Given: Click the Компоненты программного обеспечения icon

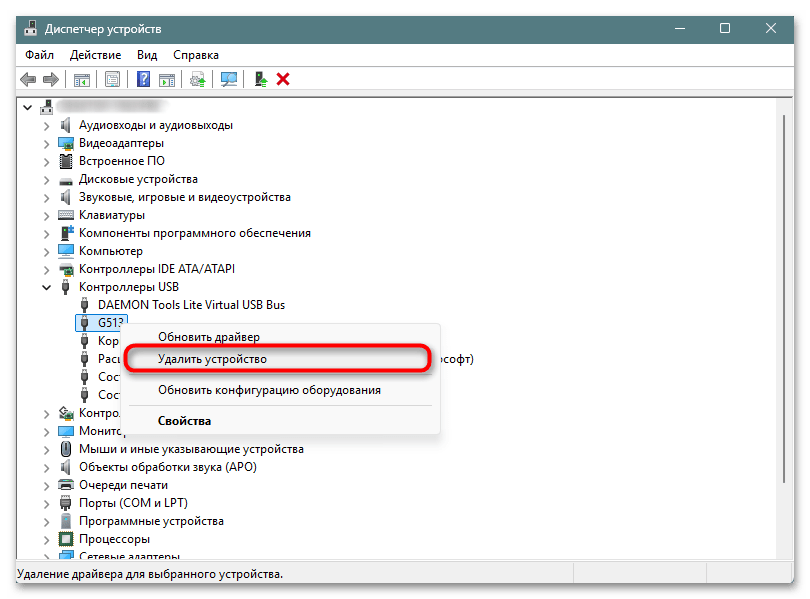Looking at the screenshot, I should point(67,233).
